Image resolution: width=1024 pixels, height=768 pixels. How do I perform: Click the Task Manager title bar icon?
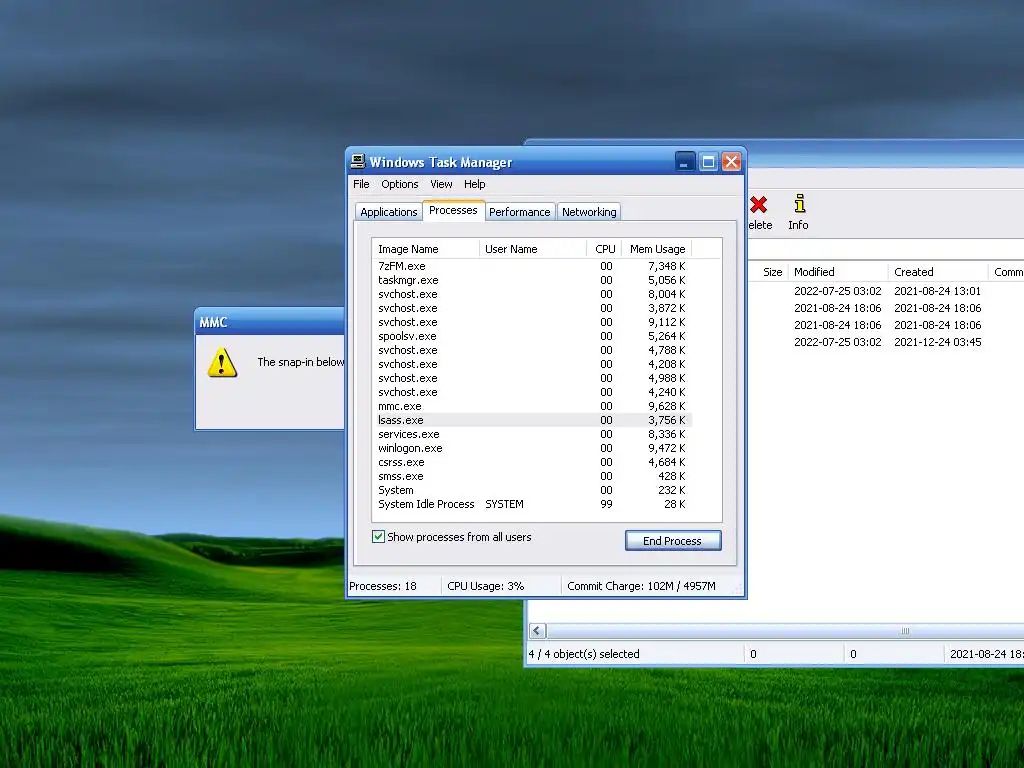(357, 161)
